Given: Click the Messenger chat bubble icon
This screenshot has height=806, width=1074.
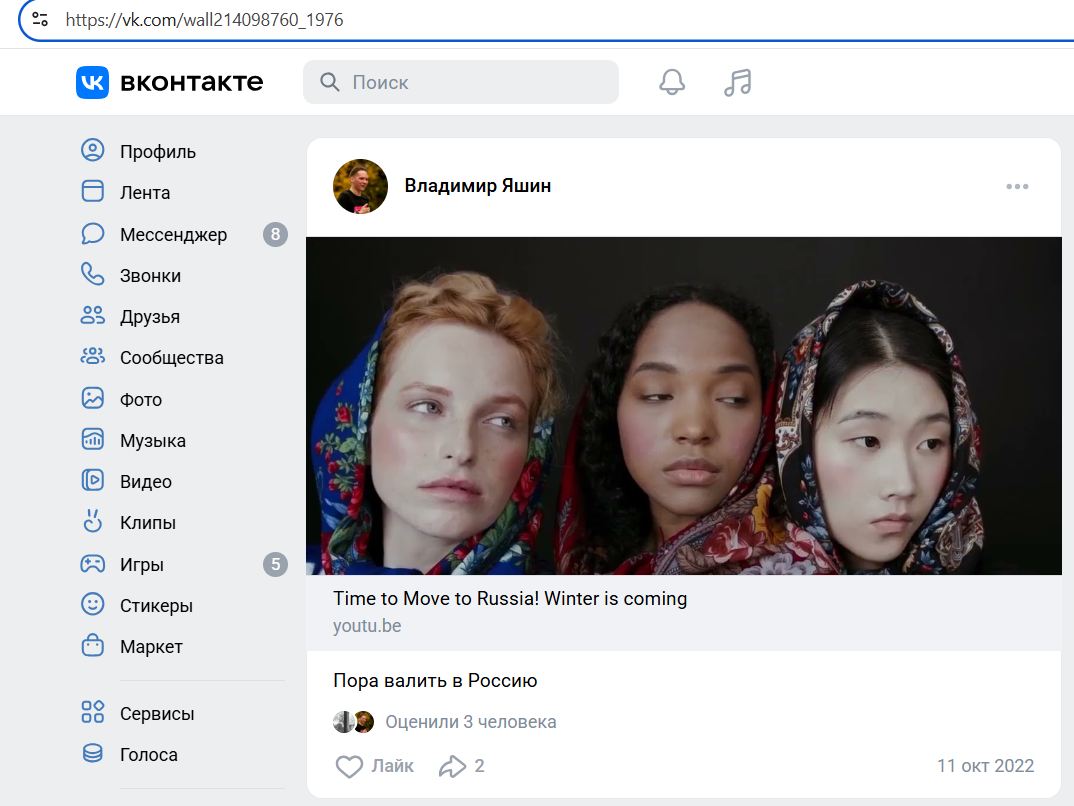Looking at the screenshot, I should click(x=92, y=234).
